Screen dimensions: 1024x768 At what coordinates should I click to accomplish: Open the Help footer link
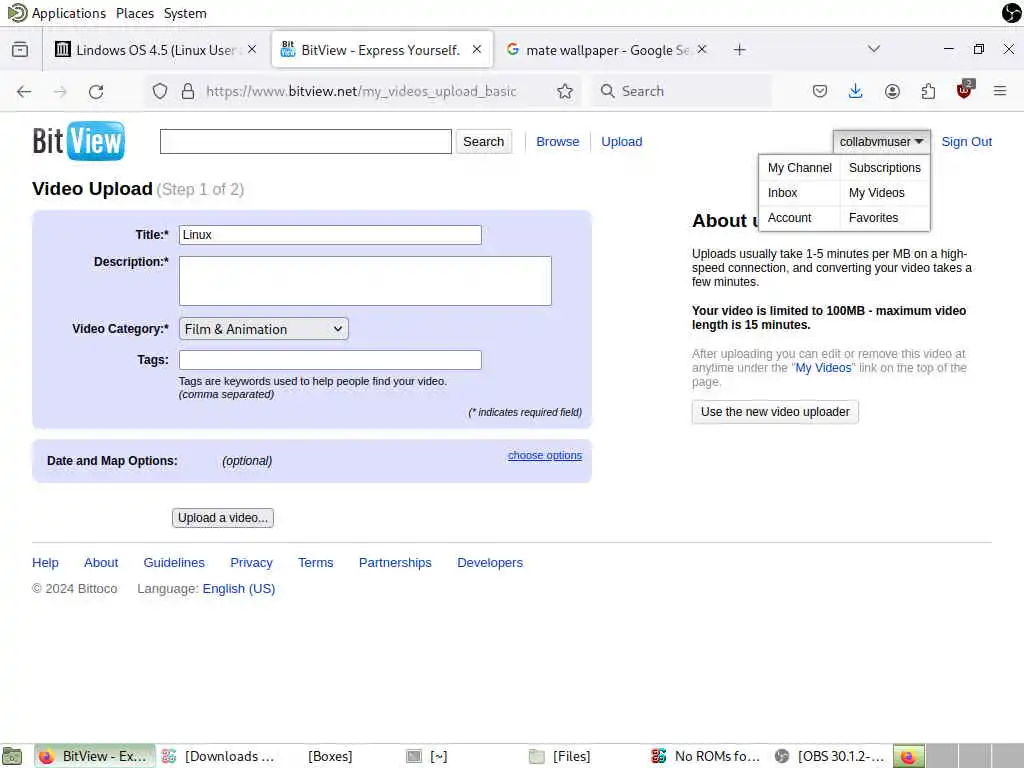tap(45, 562)
